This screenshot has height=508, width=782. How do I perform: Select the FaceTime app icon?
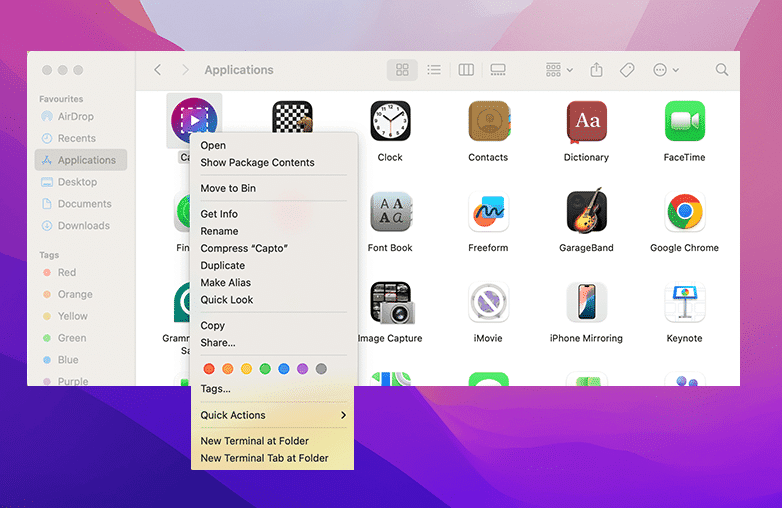(685, 121)
